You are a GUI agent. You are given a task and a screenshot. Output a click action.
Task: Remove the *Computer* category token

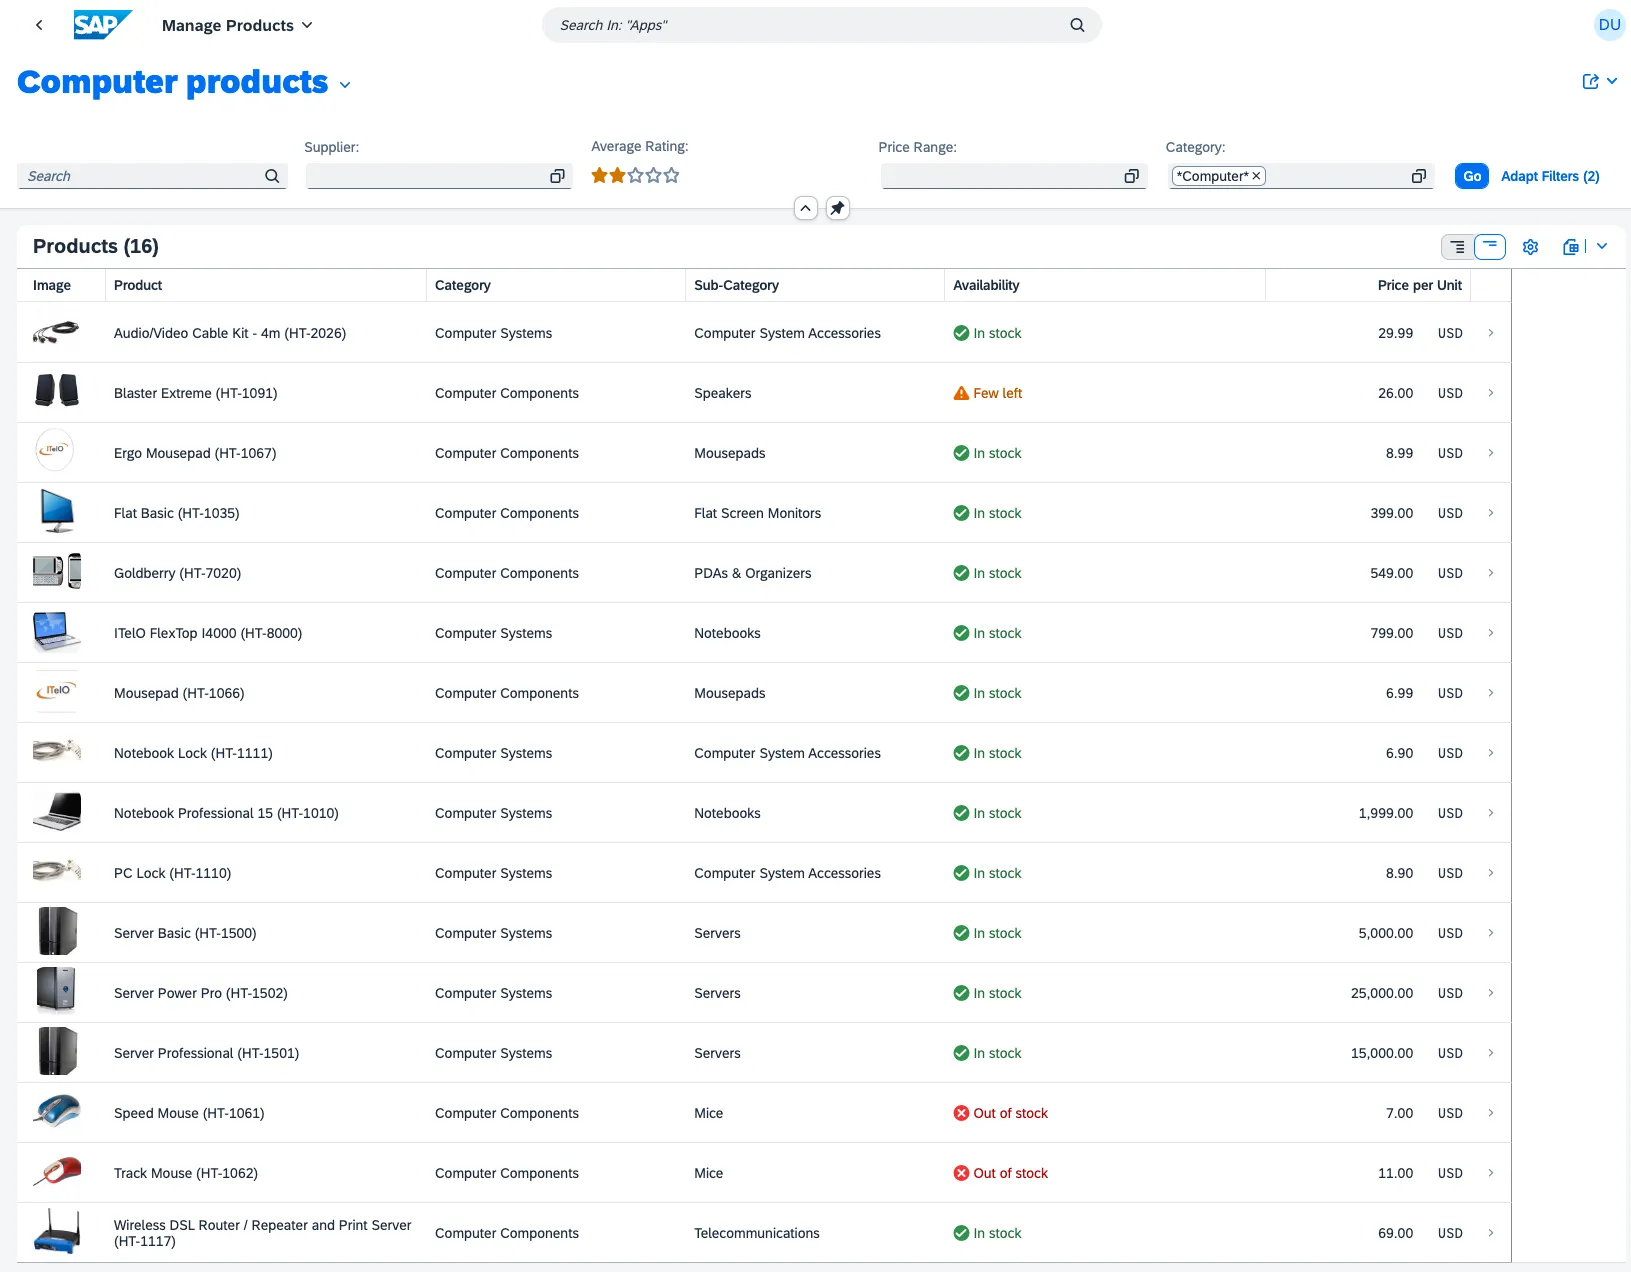click(x=1257, y=176)
